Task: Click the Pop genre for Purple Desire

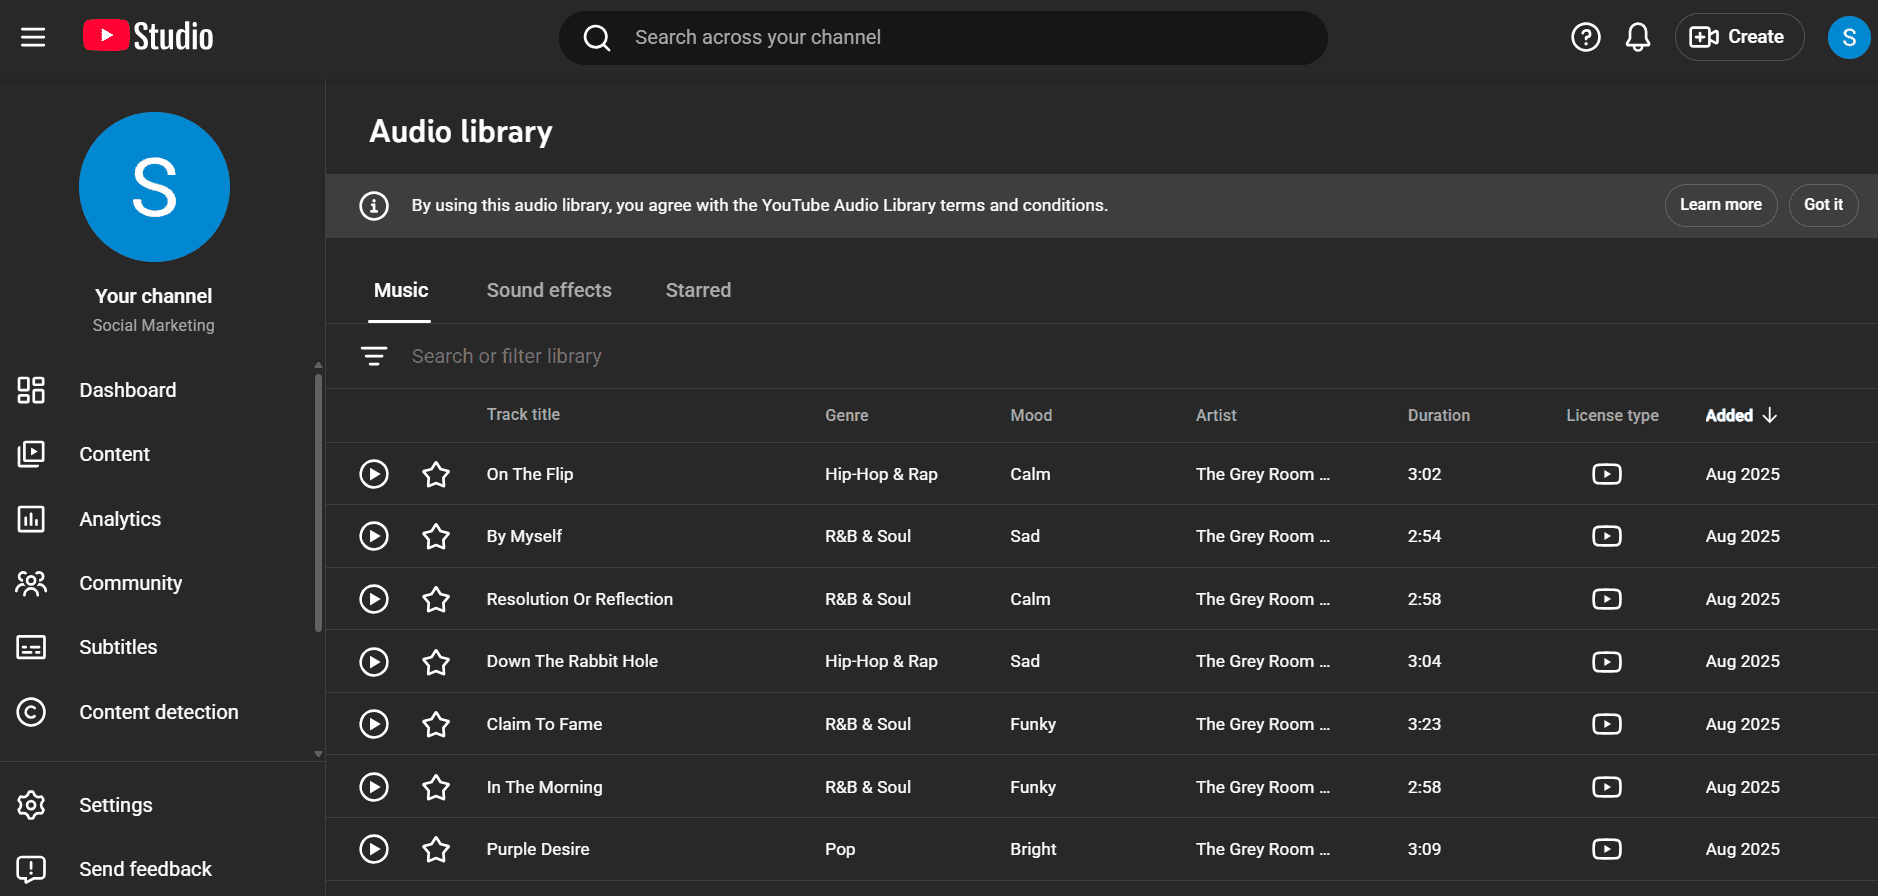Action: [x=840, y=849]
